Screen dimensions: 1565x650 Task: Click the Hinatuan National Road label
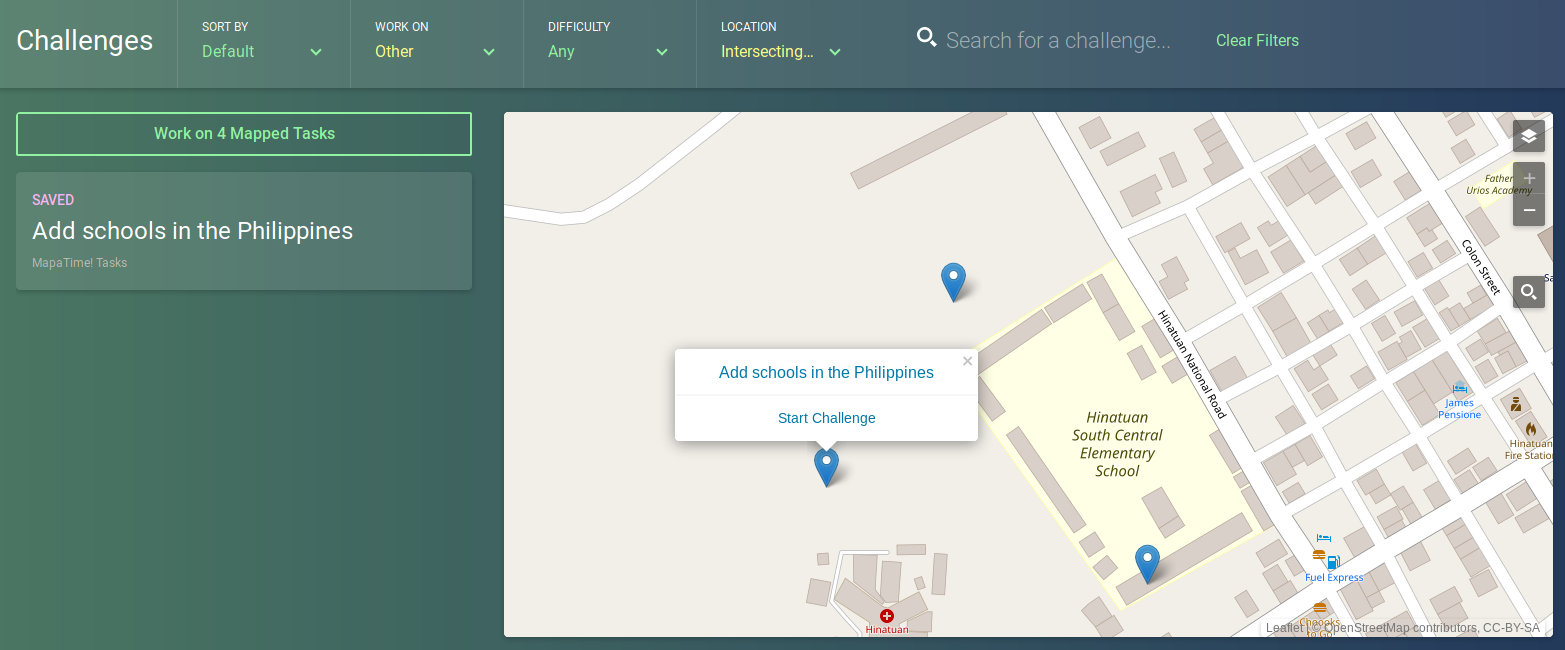1191,364
